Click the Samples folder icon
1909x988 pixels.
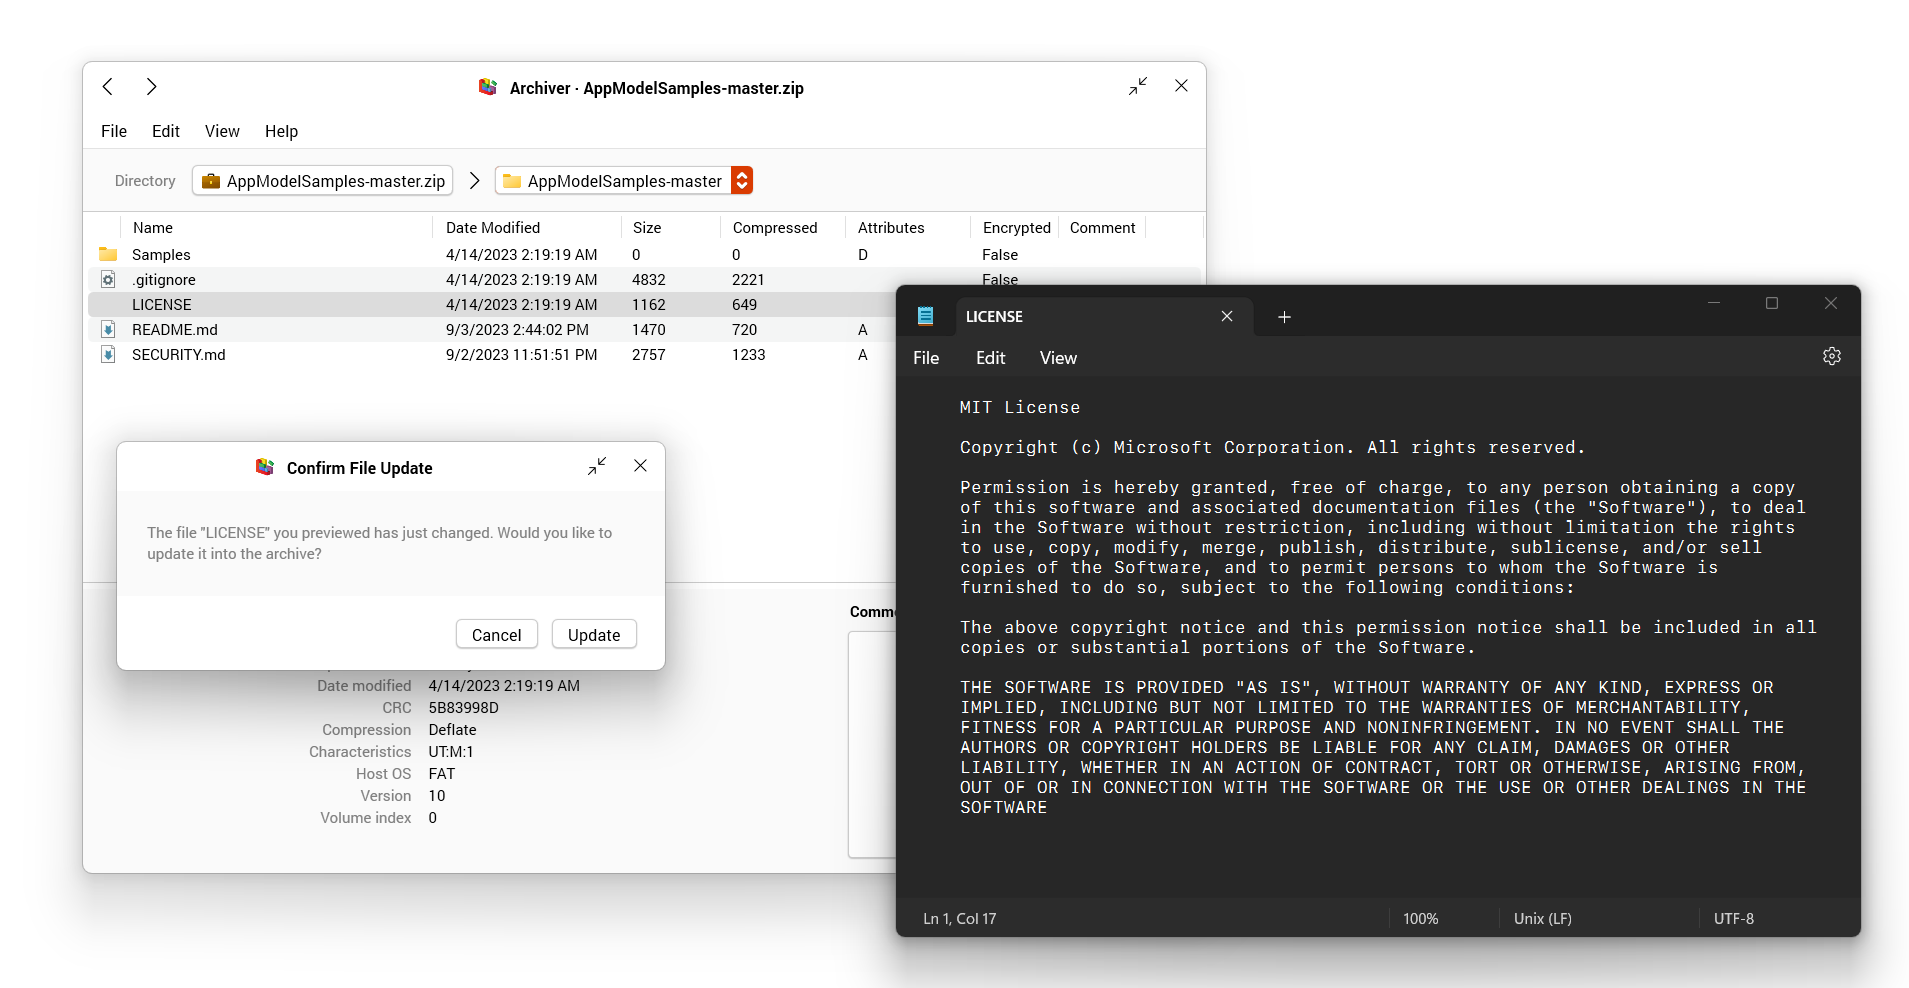[x=108, y=254]
